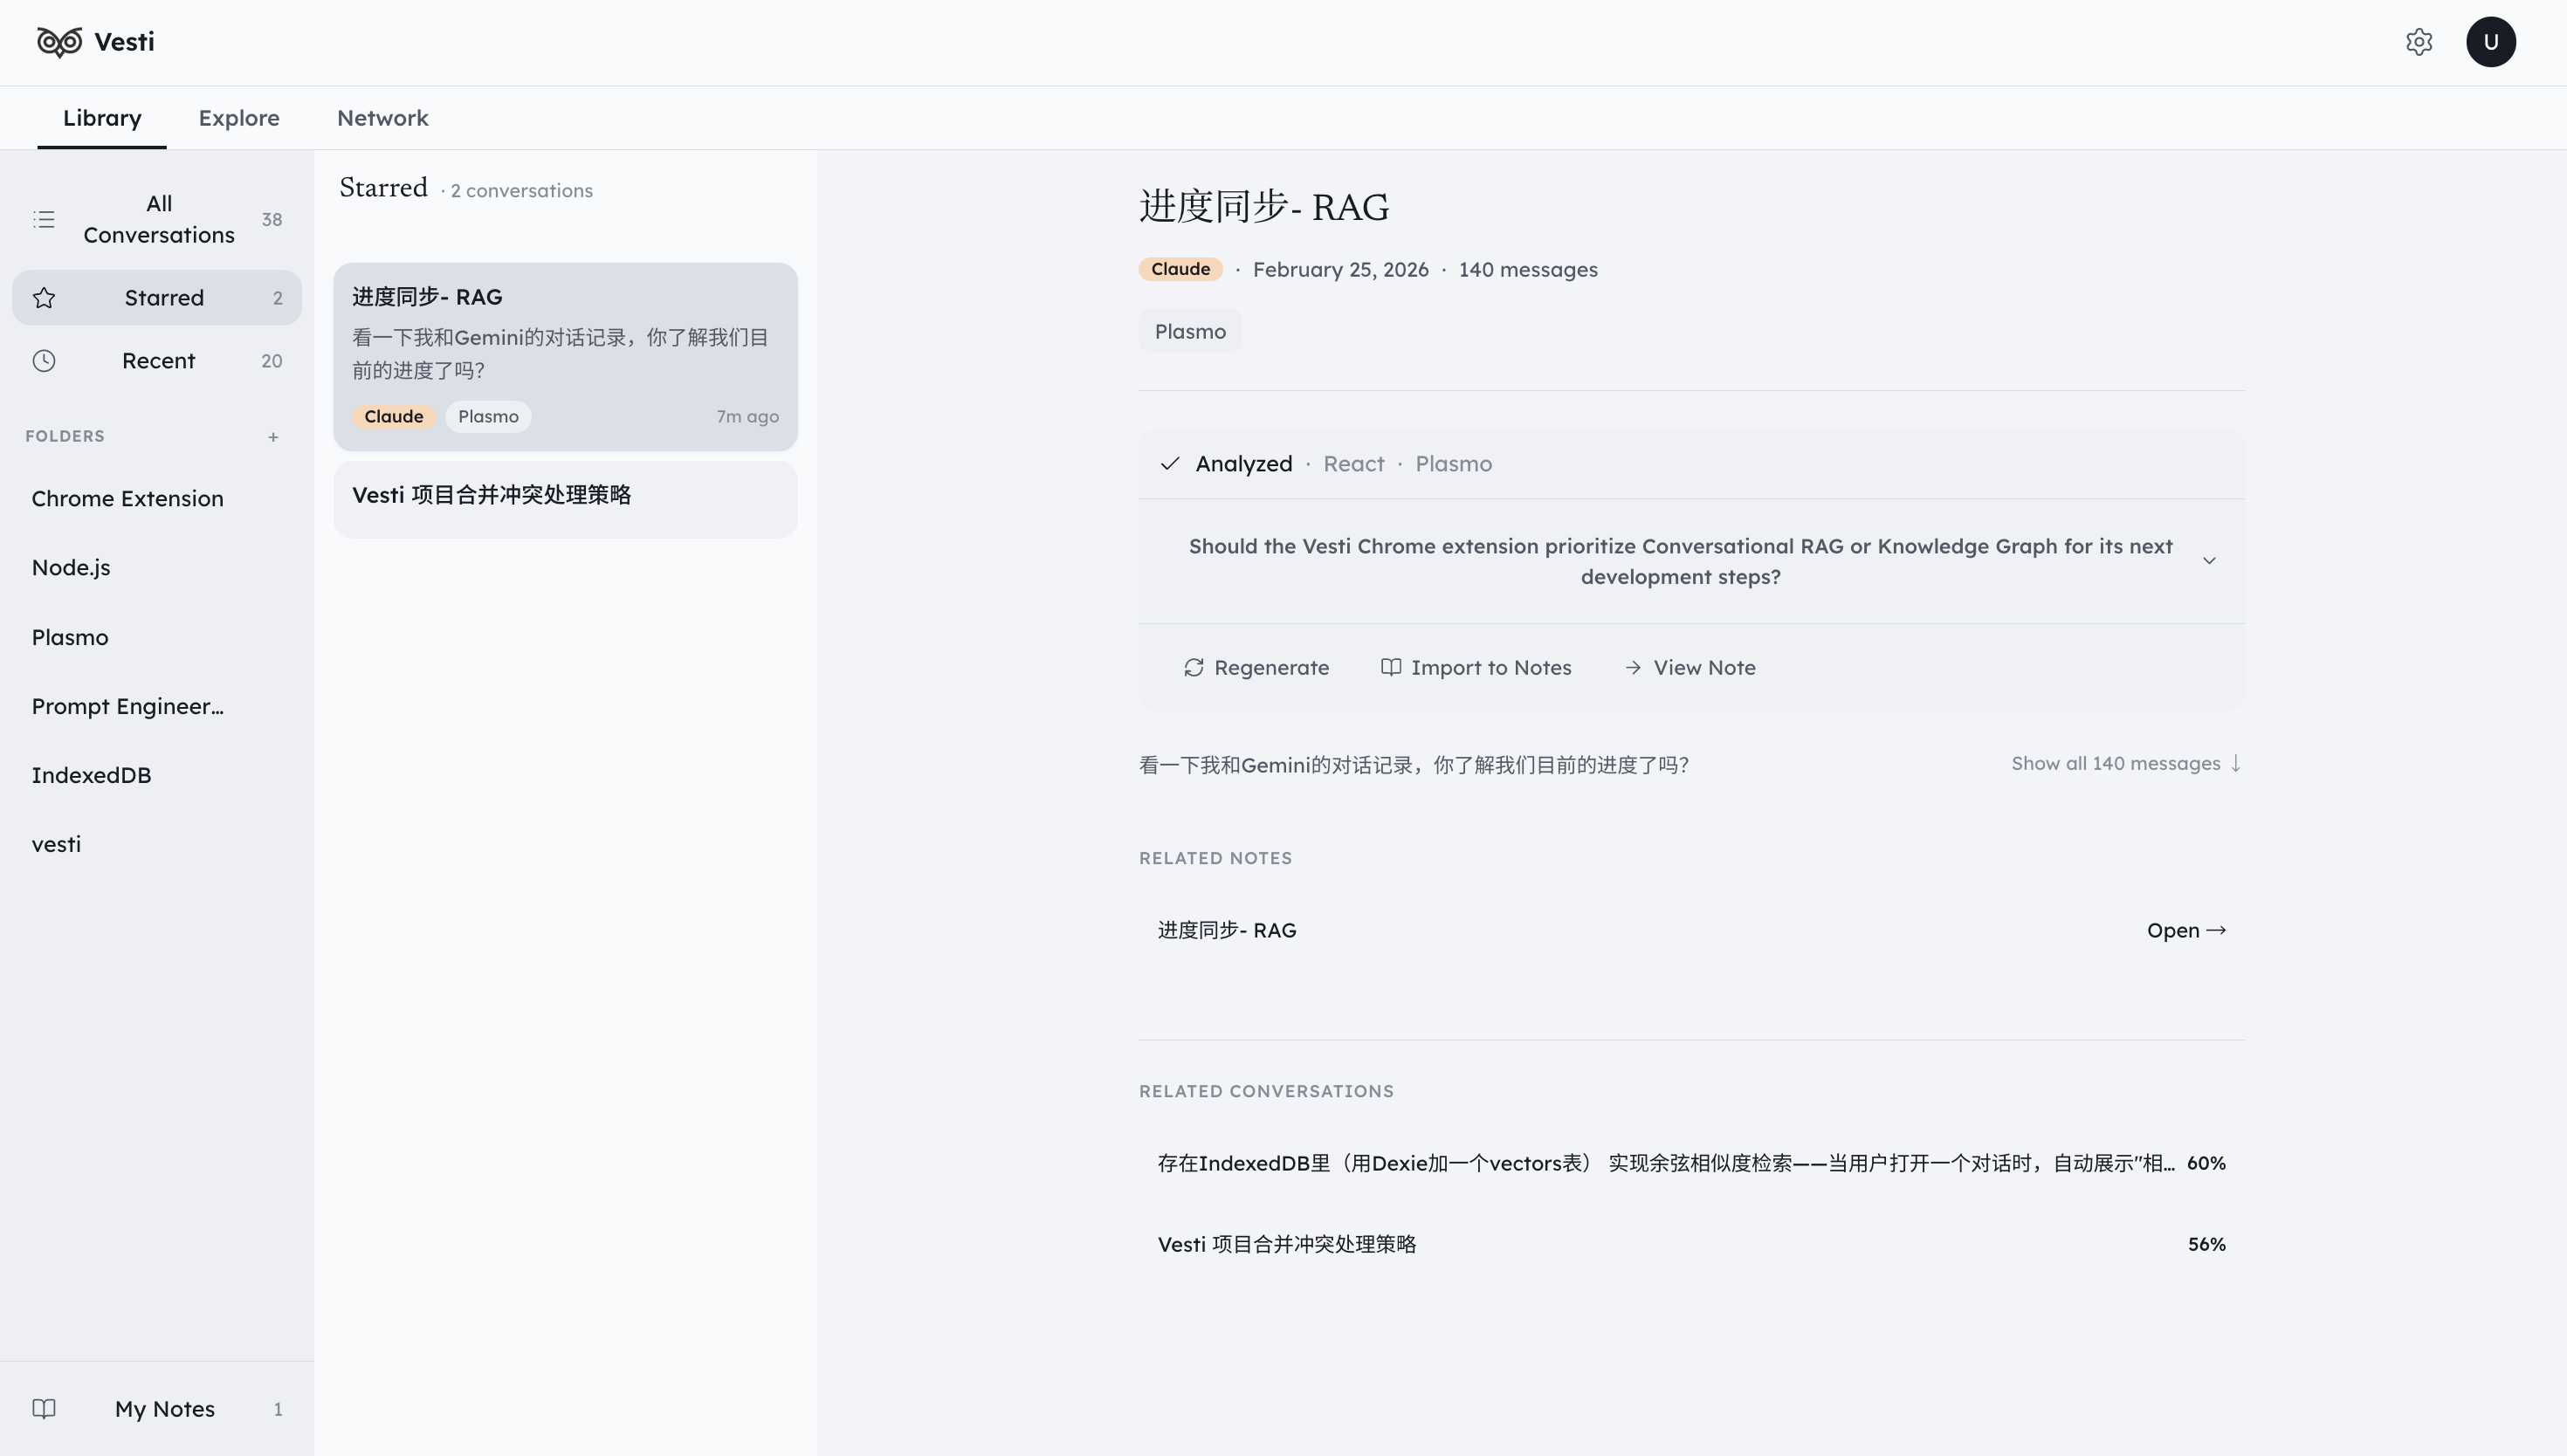Click Import to Notes label

point(1491,668)
